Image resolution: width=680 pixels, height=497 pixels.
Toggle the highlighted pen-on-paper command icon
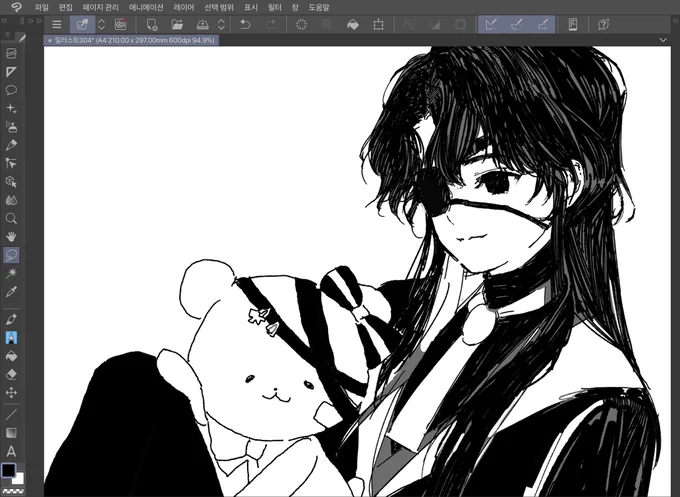coord(82,25)
